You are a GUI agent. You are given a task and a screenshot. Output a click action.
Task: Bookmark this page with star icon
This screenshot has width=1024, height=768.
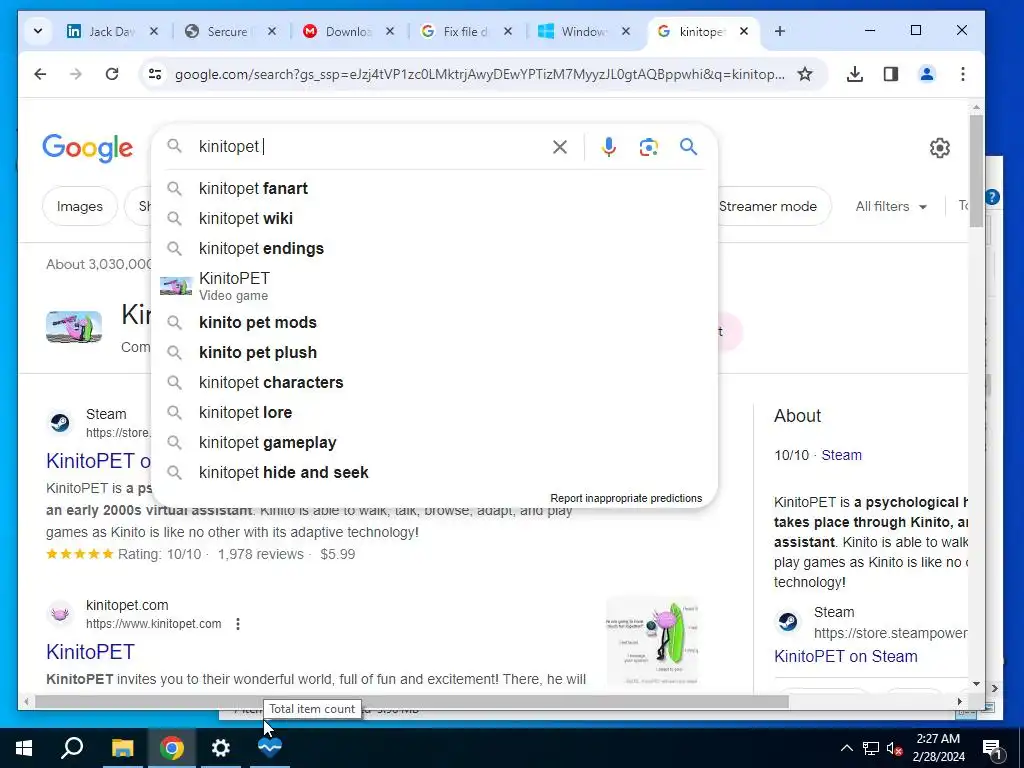coord(805,74)
